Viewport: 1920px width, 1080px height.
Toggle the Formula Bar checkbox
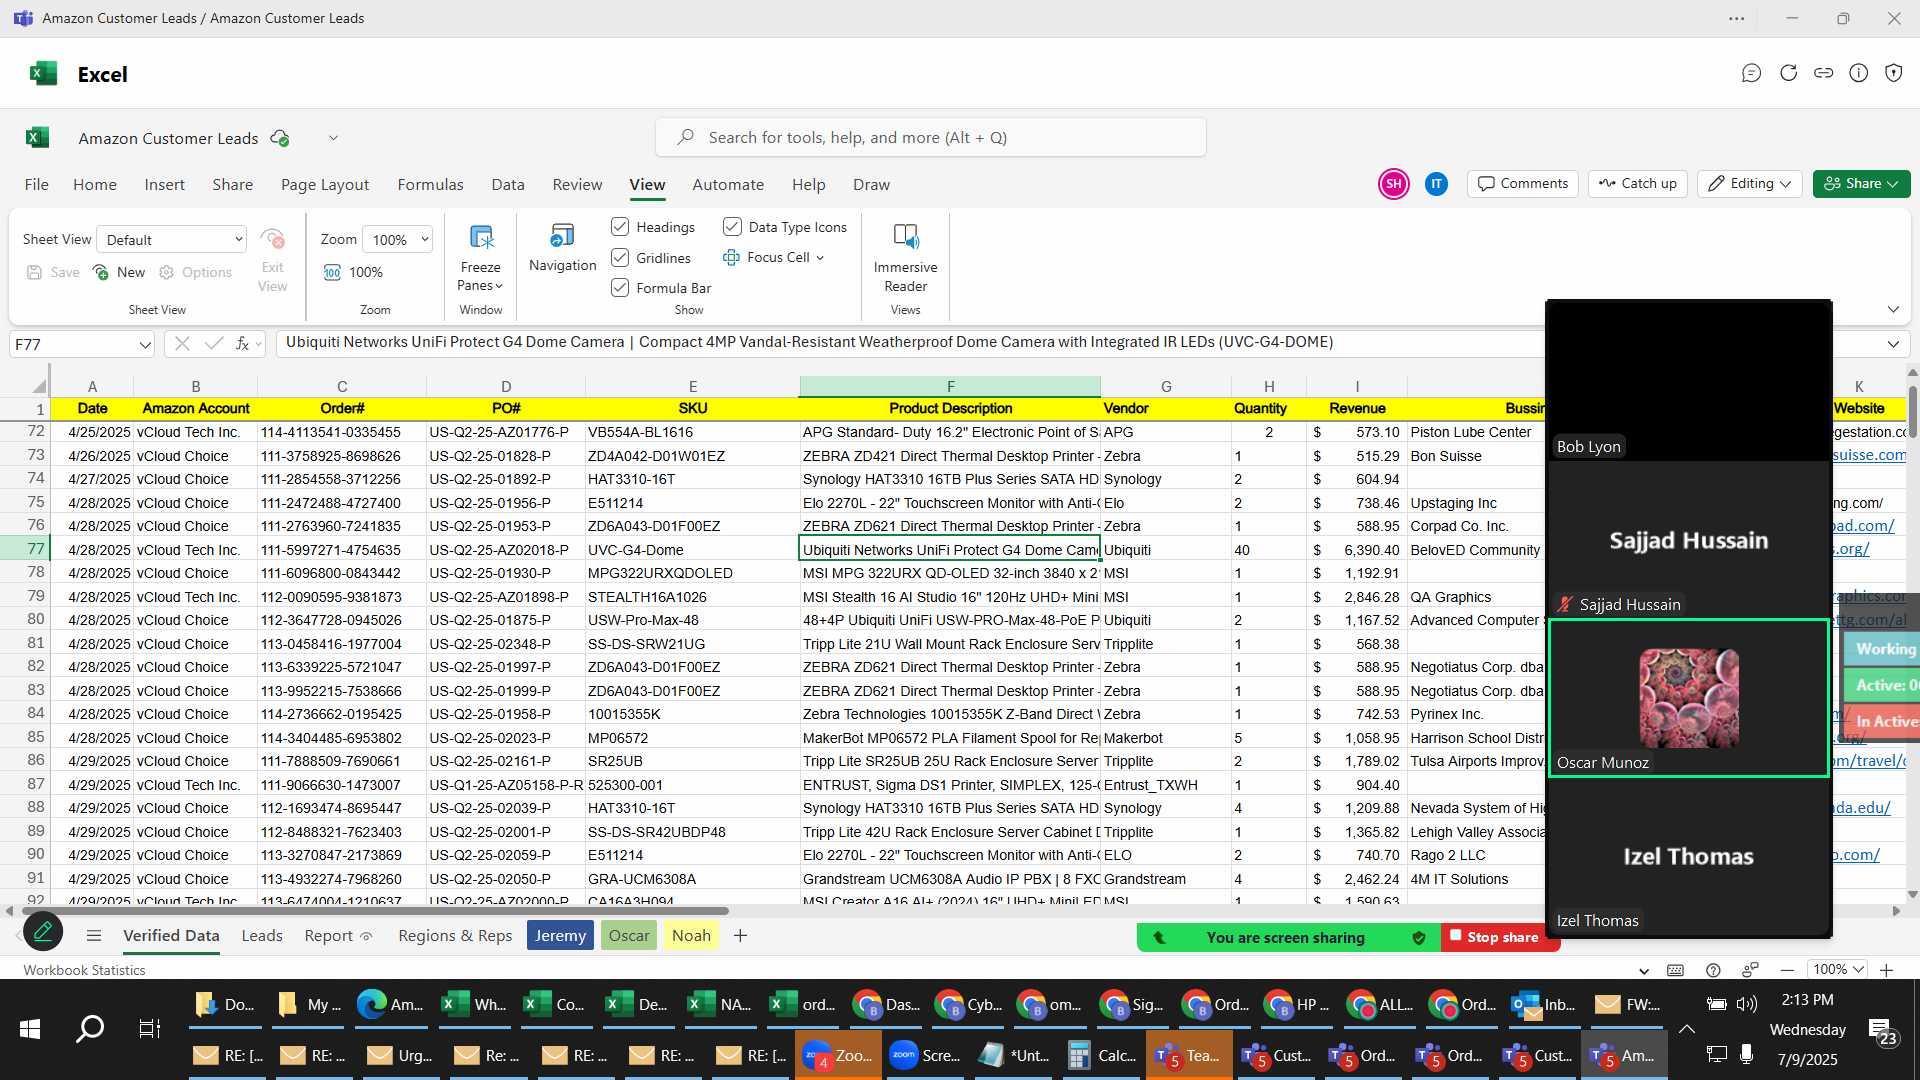point(620,288)
